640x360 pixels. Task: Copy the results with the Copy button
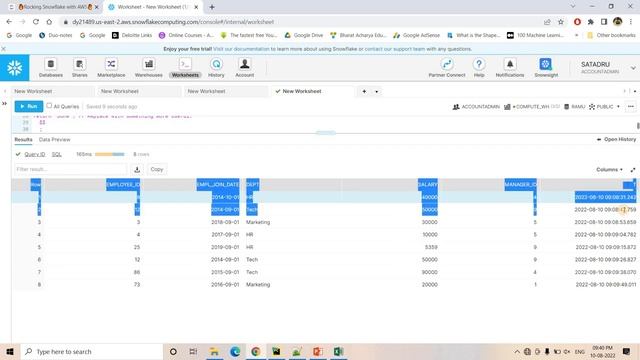pyautogui.click(x=157, y=169)
